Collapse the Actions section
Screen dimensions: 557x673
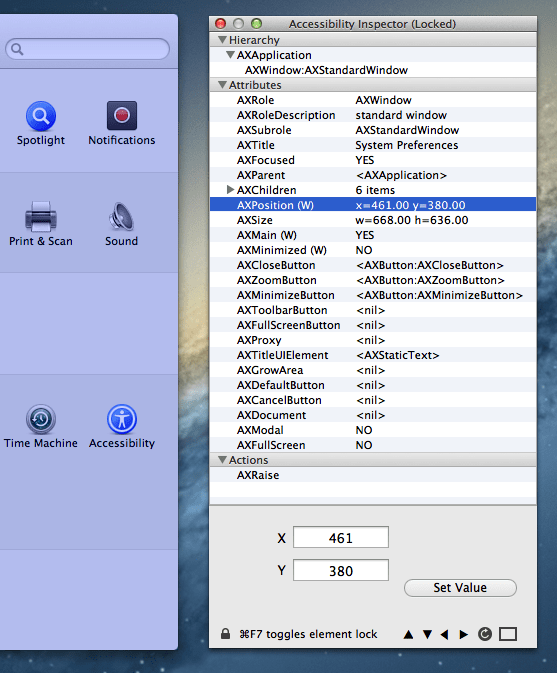point(222,460)
